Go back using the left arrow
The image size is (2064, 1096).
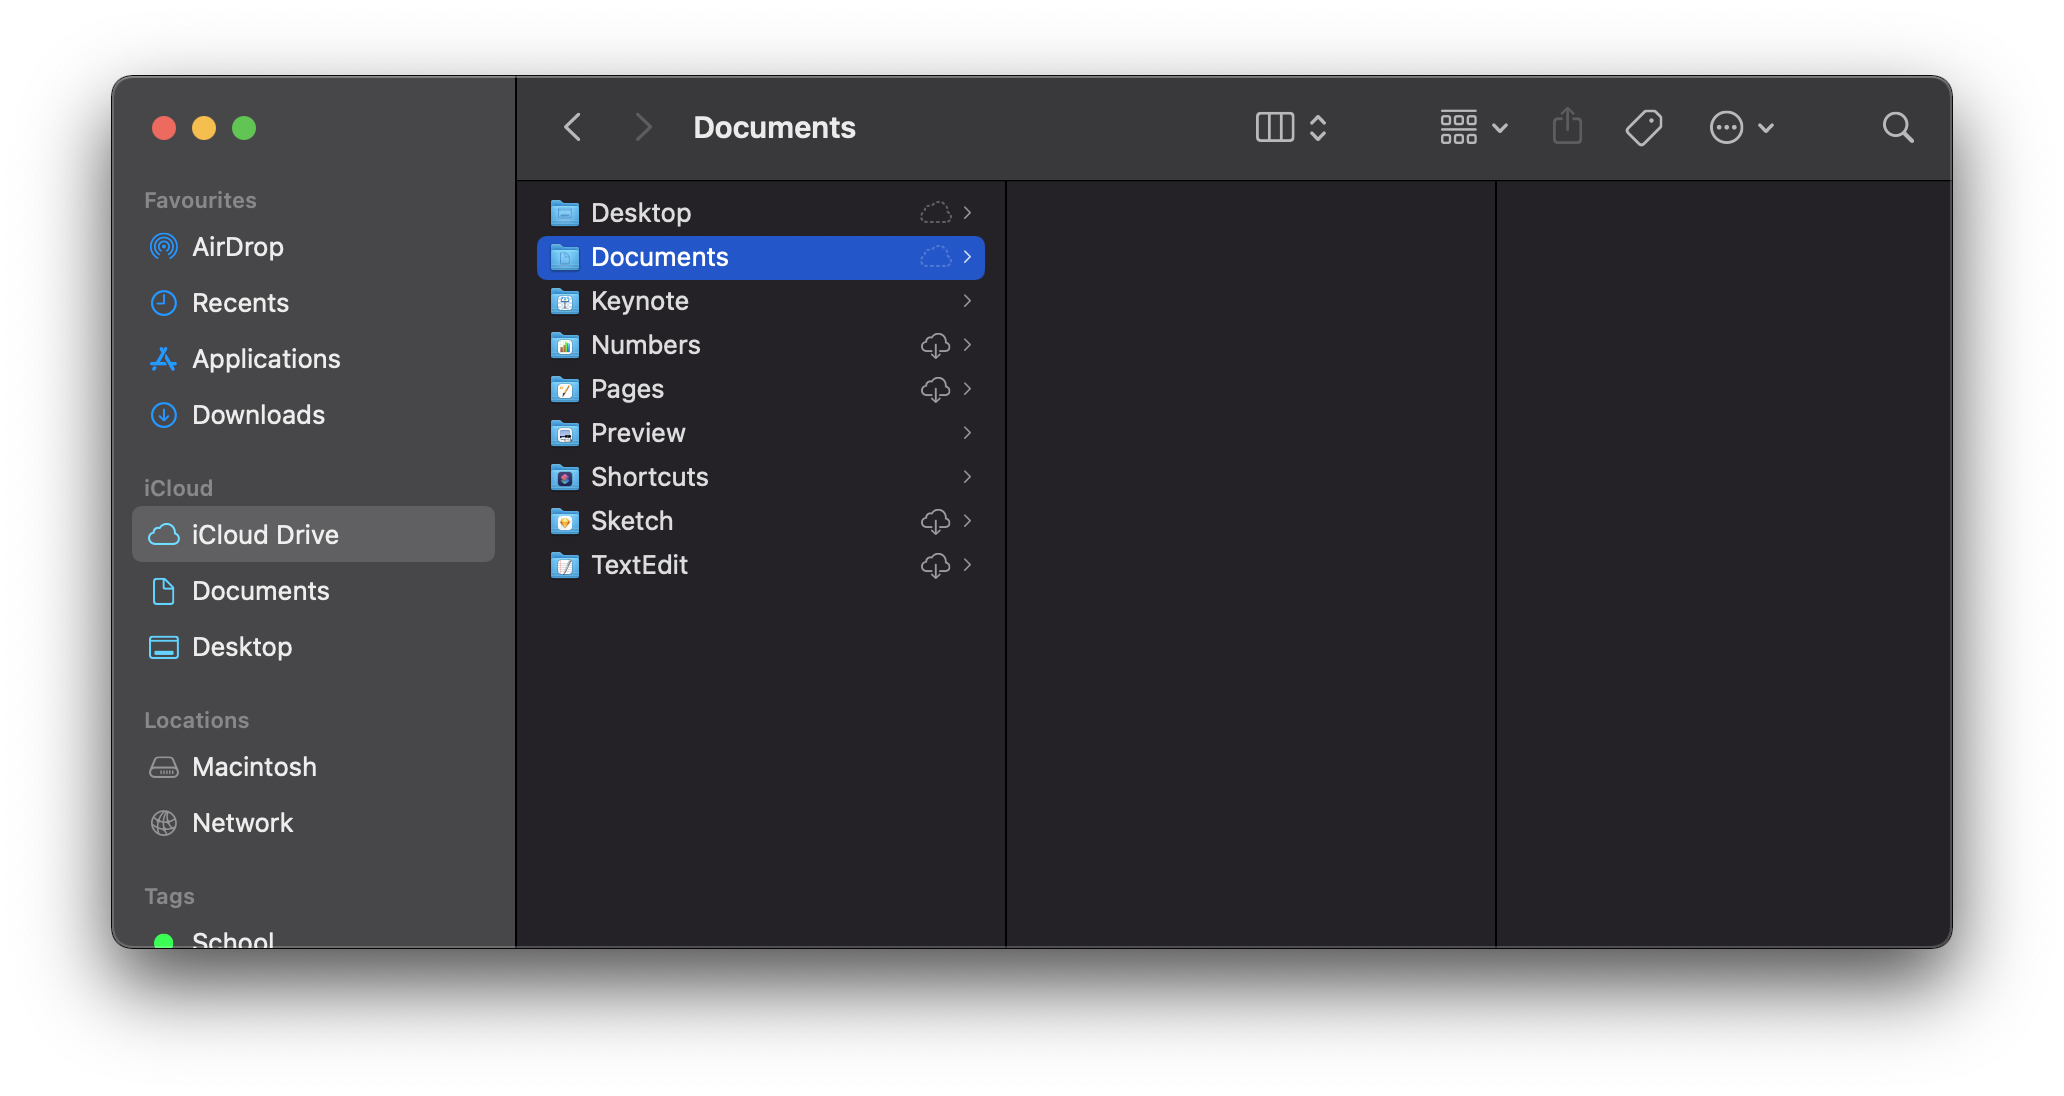[x=573, y=128]
